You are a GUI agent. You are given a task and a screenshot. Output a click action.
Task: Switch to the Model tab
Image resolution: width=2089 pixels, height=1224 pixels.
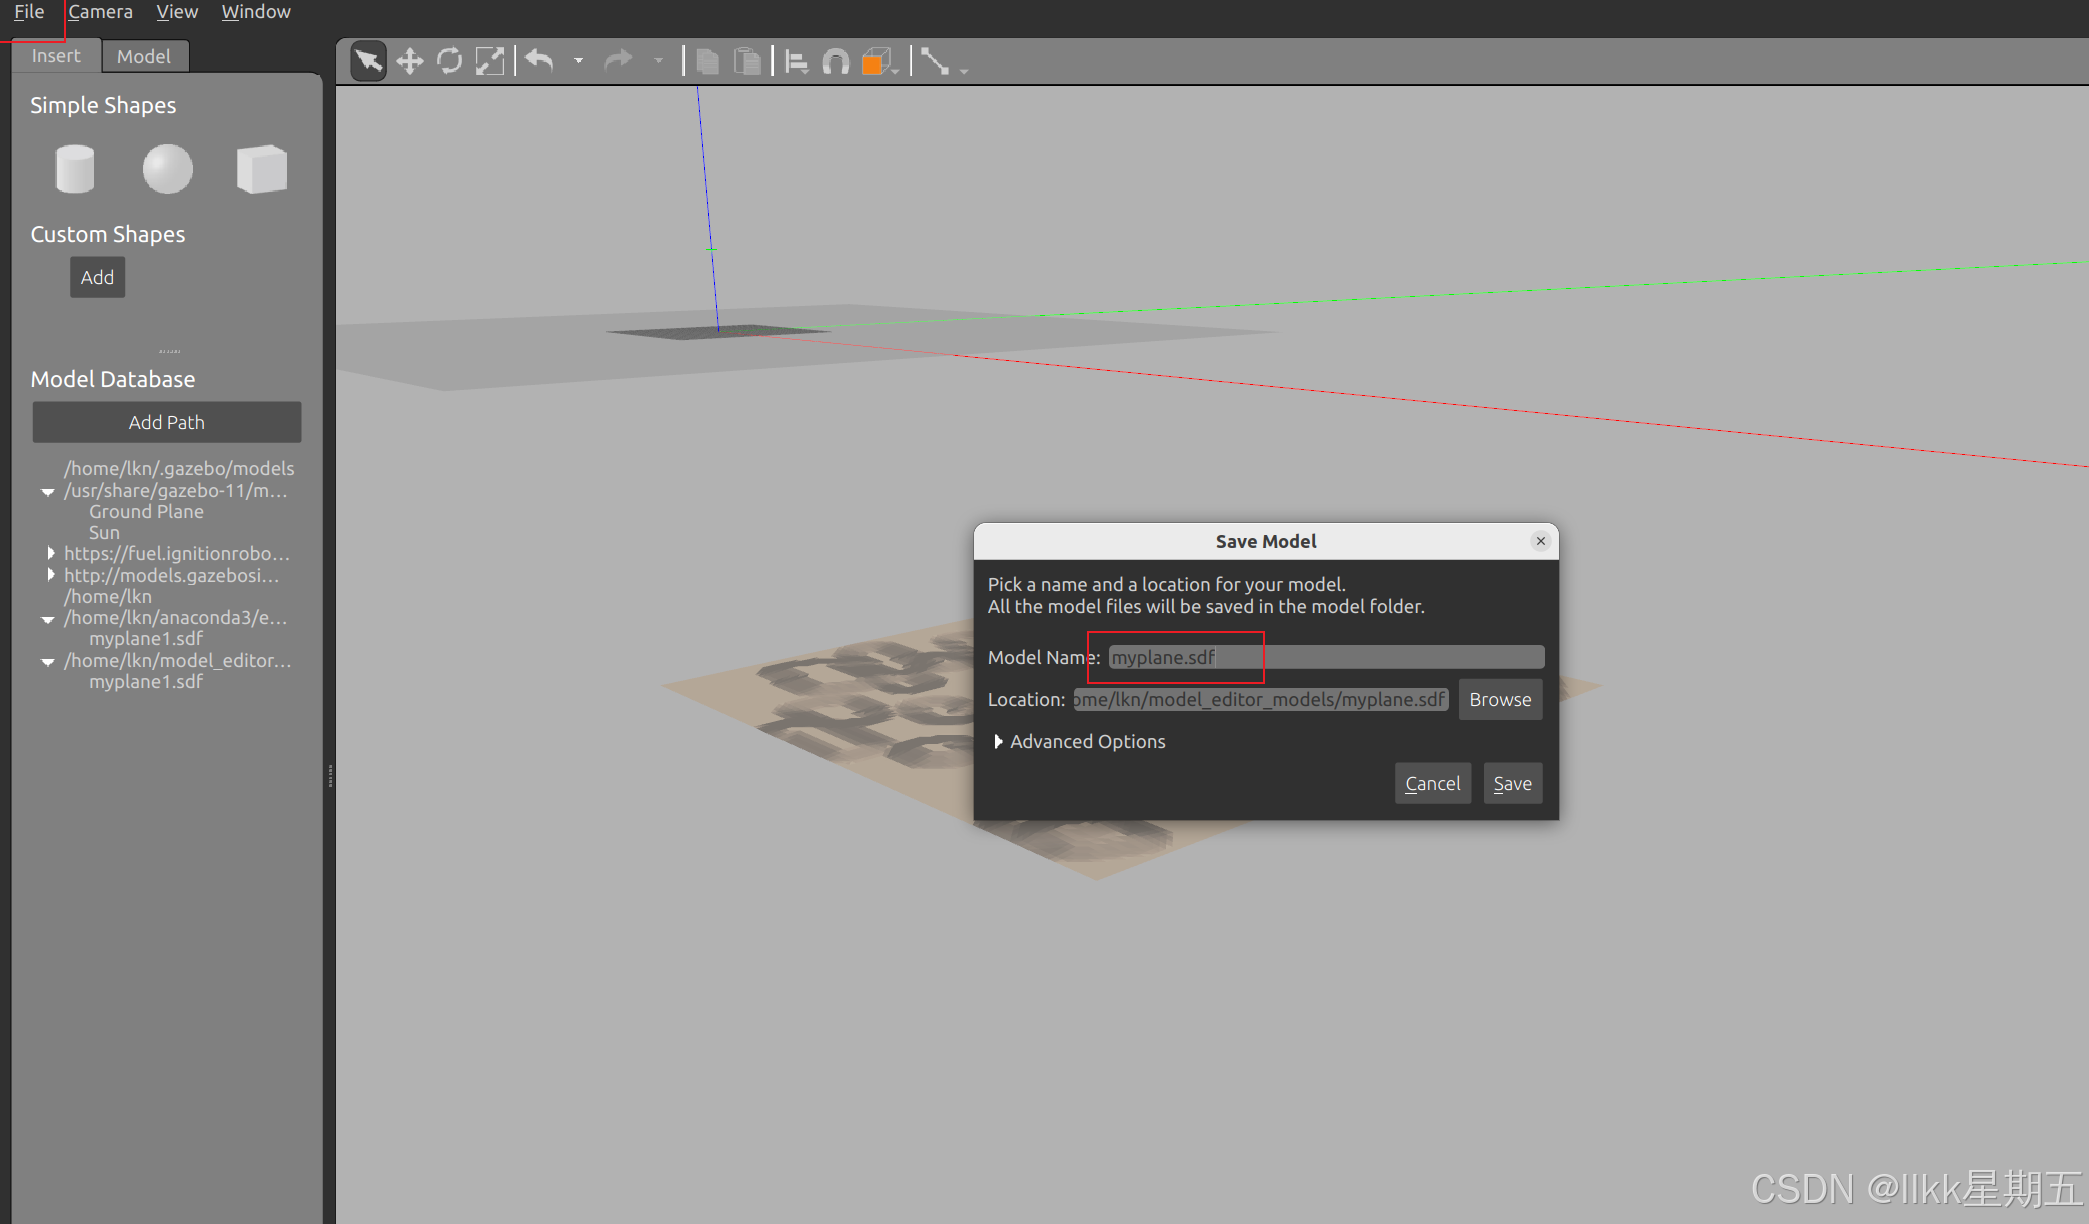[143, 56]
